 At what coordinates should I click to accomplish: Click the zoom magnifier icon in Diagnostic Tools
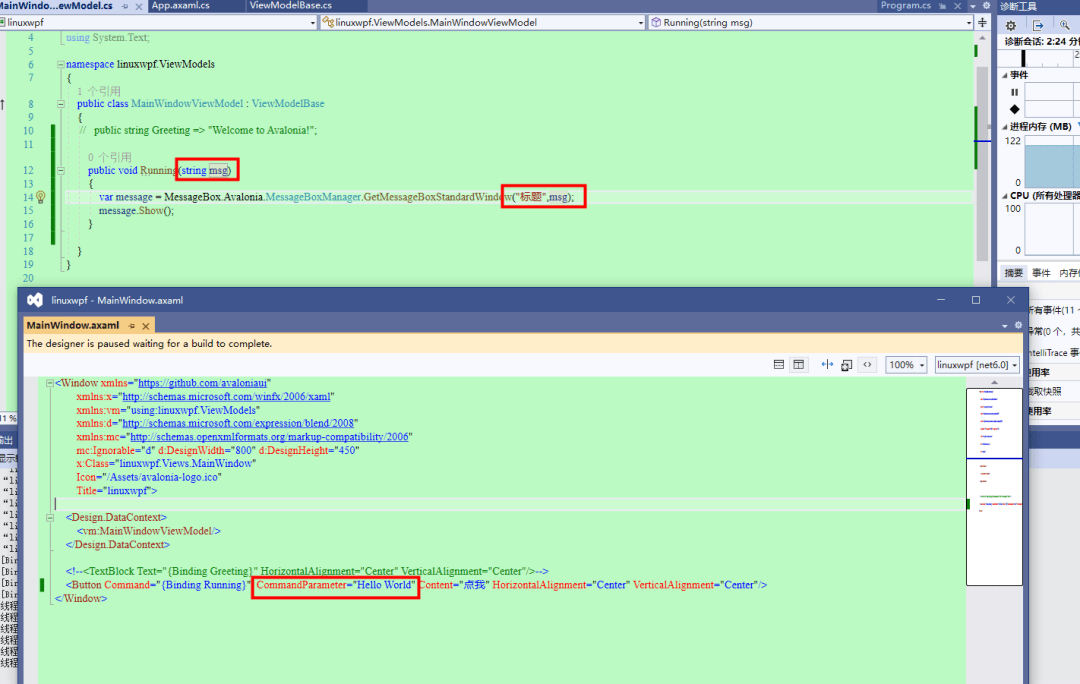(1065, 25)
